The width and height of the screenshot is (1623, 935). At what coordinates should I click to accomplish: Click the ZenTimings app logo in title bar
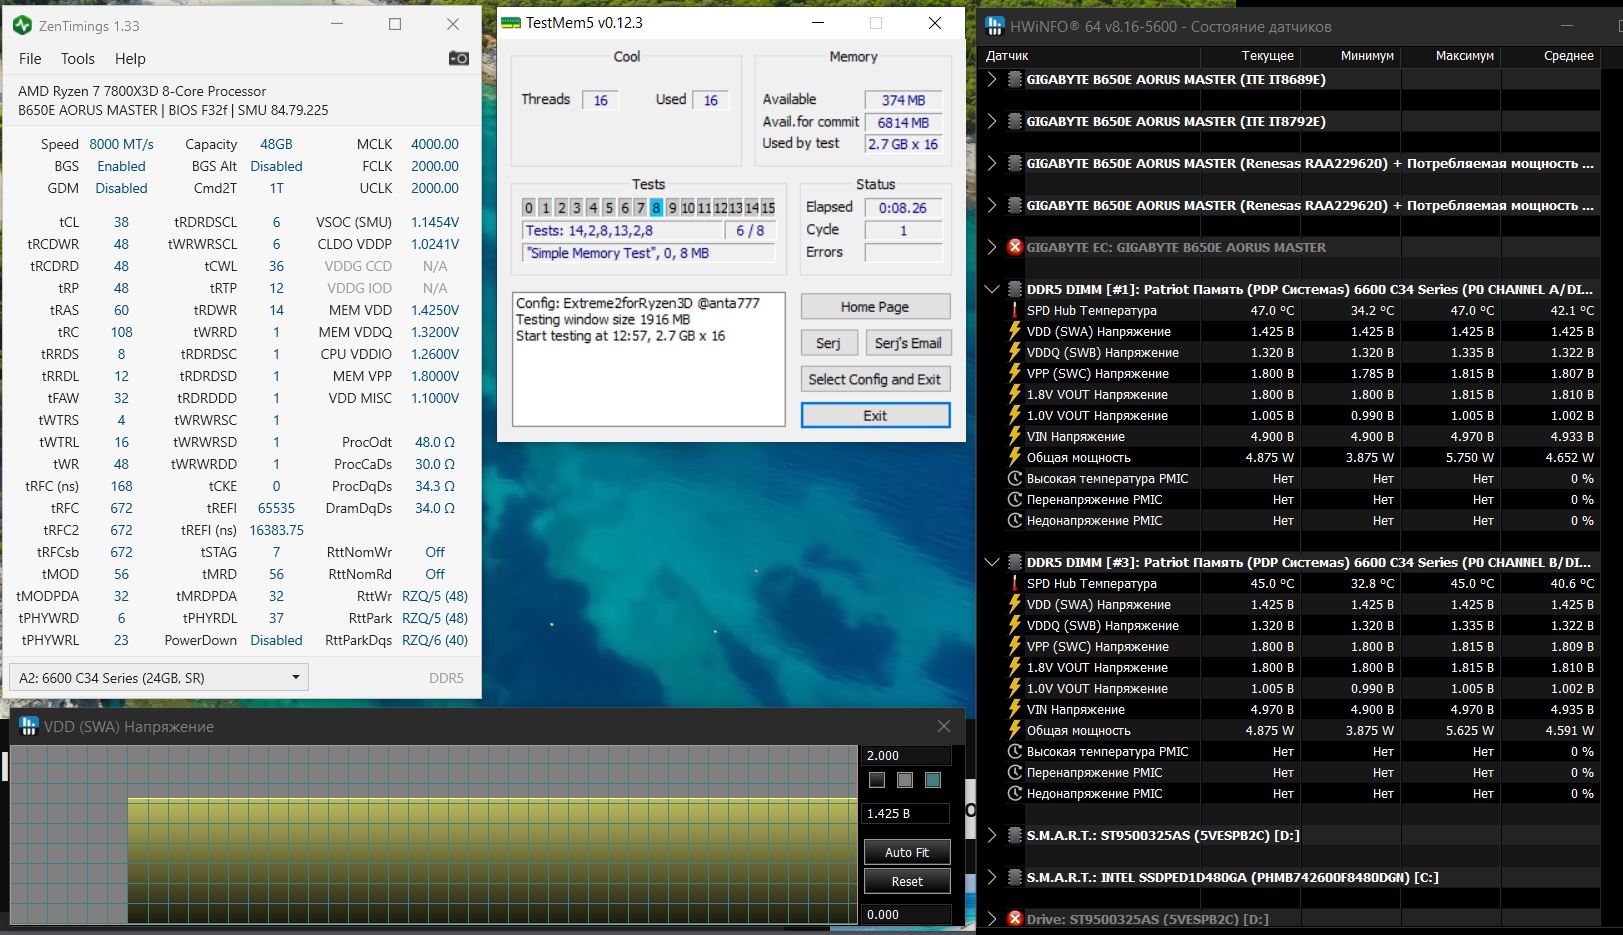click(23, 25)
